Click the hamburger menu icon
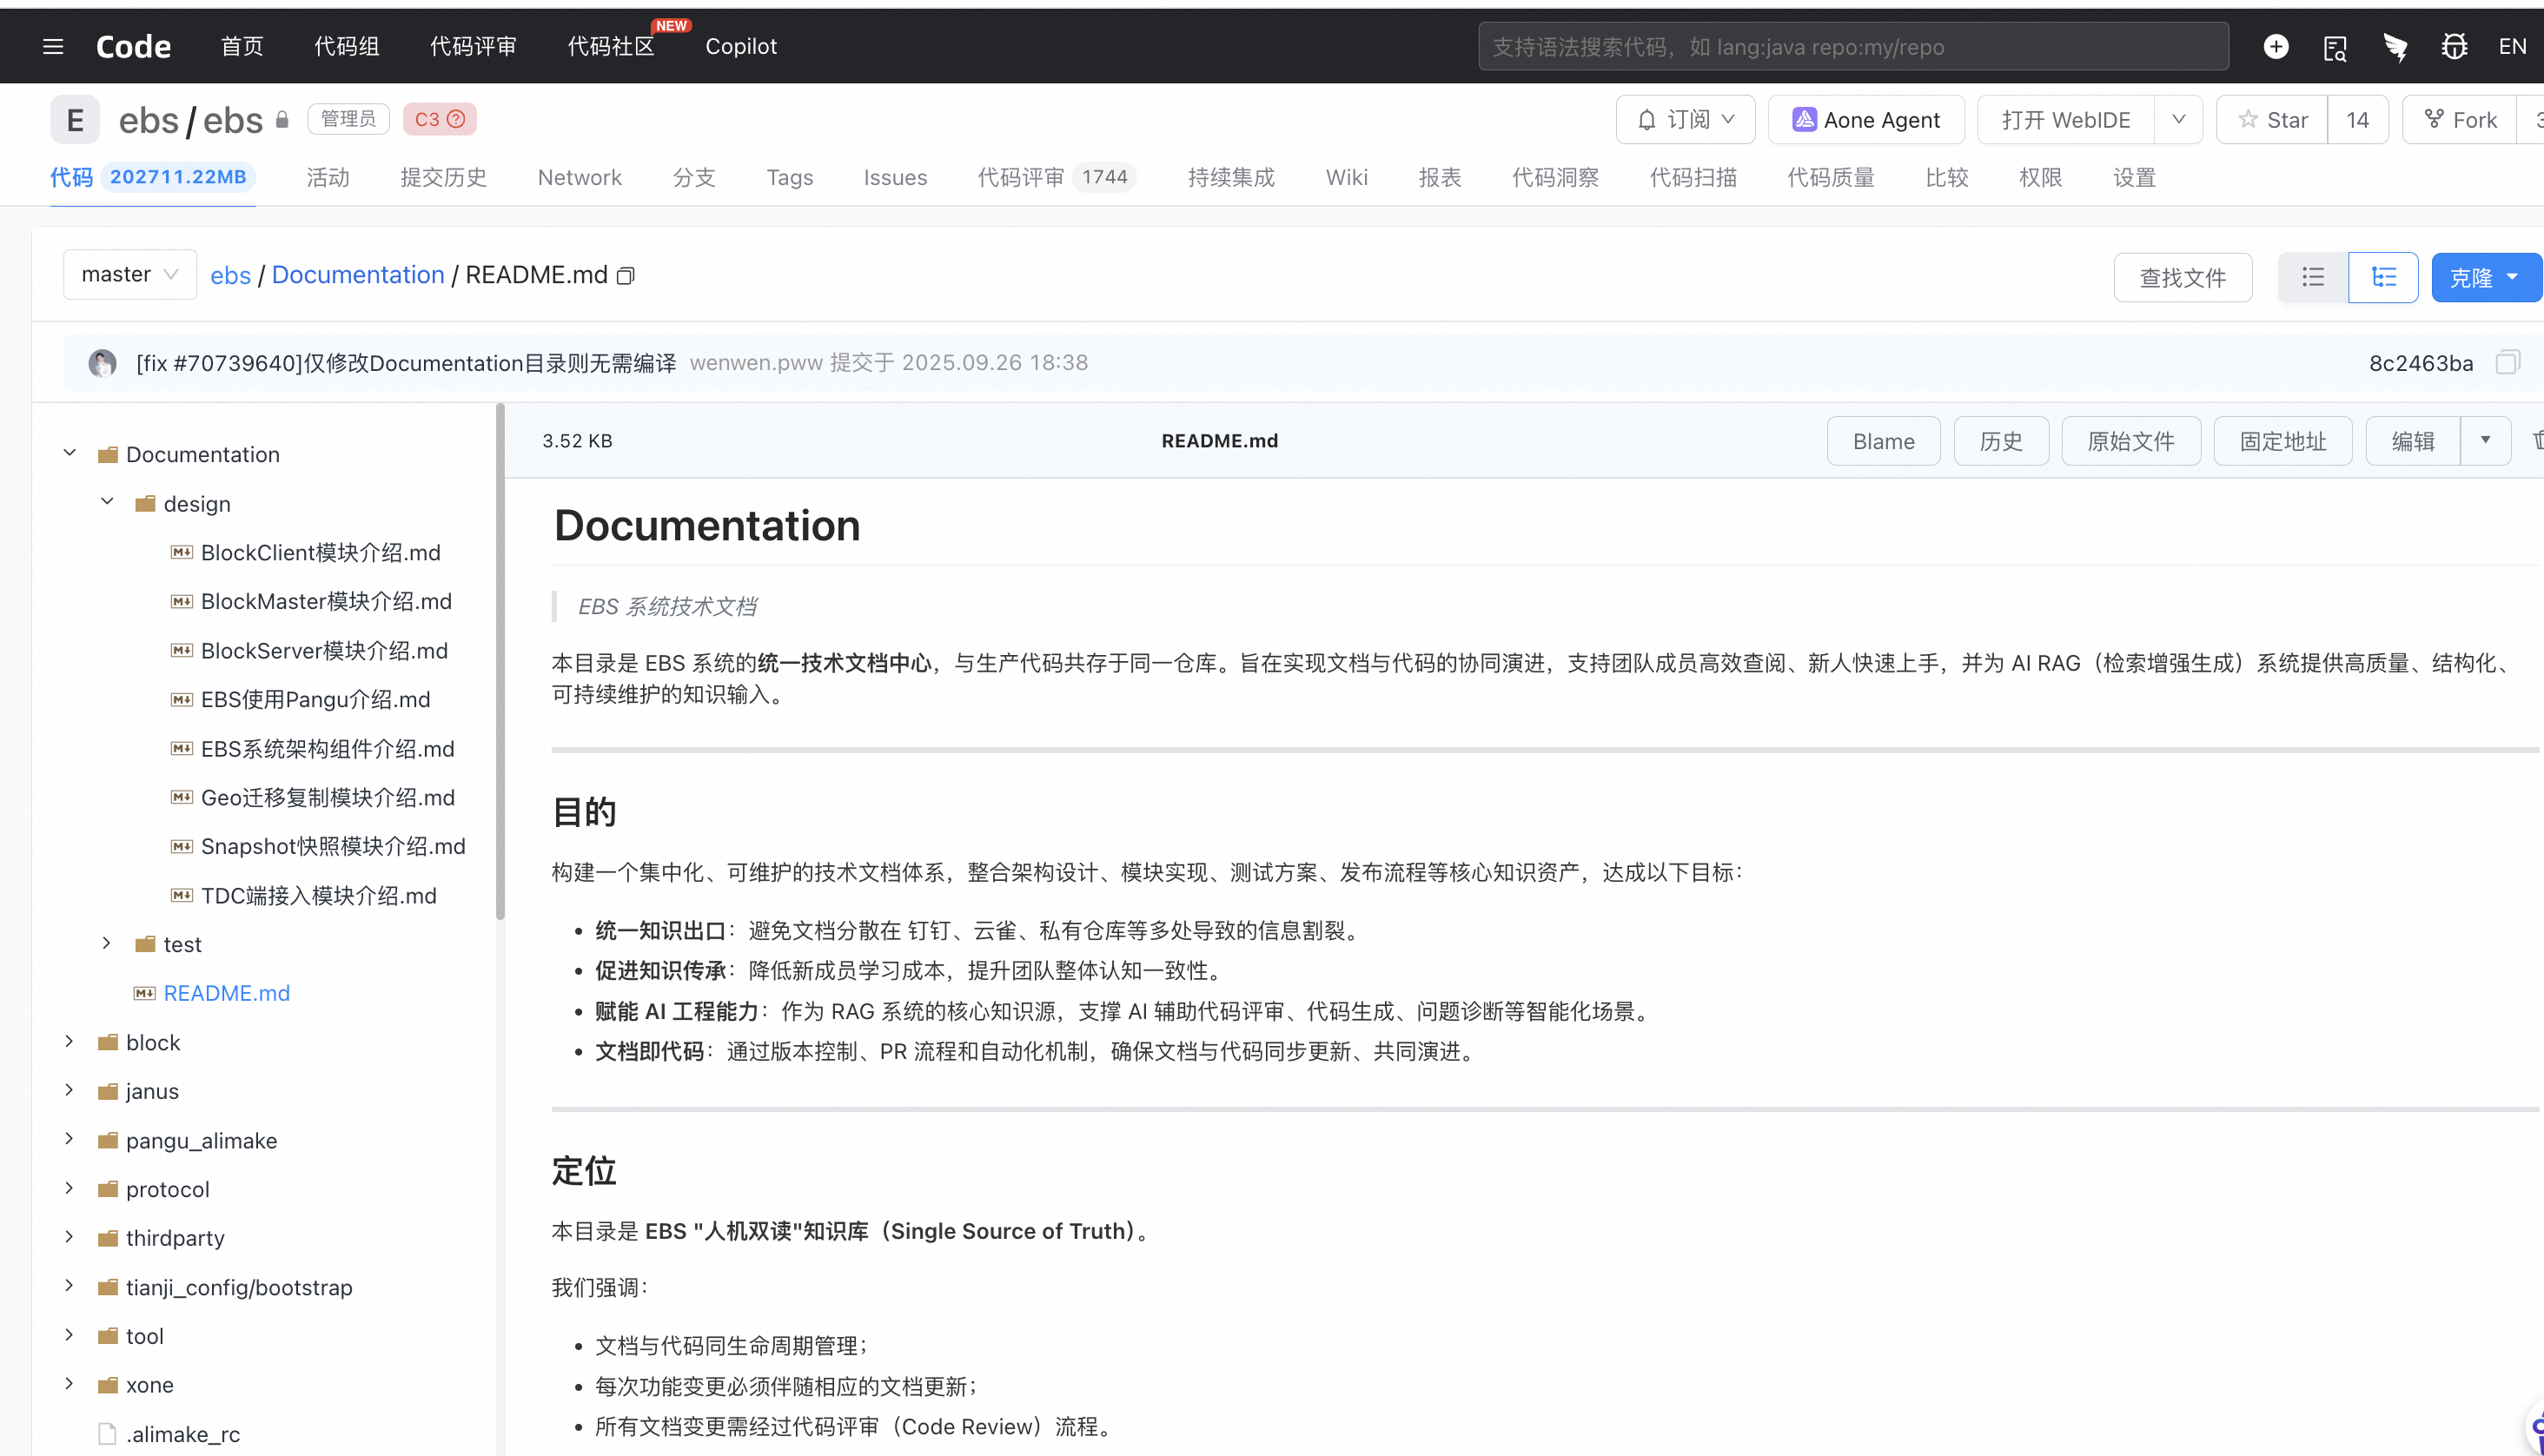The height and width of the screenshot is (1456, 2544). [53, 46]
